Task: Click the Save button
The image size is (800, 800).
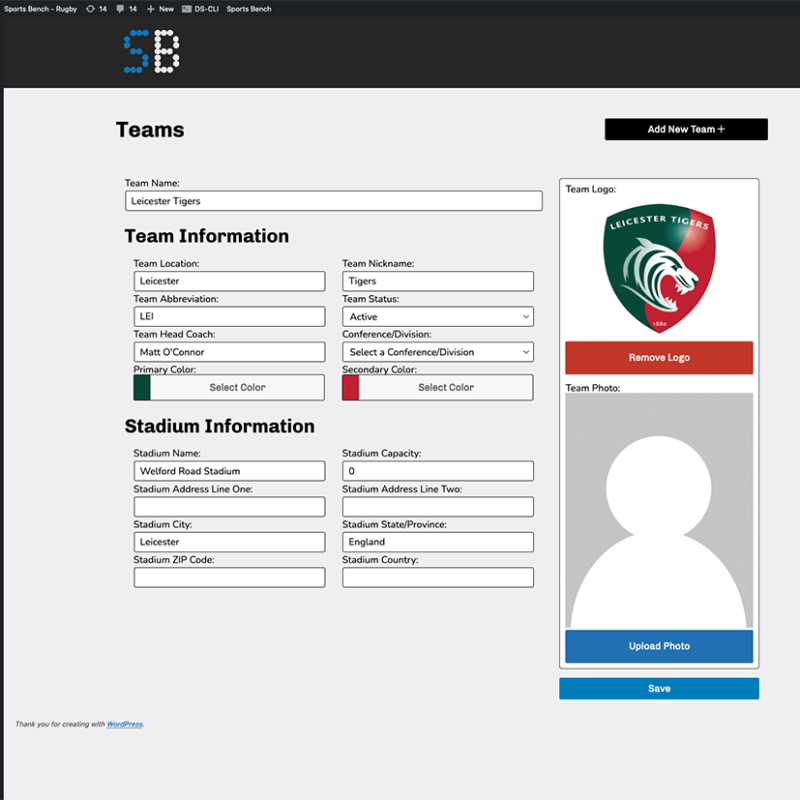Action: click(659, 688)
